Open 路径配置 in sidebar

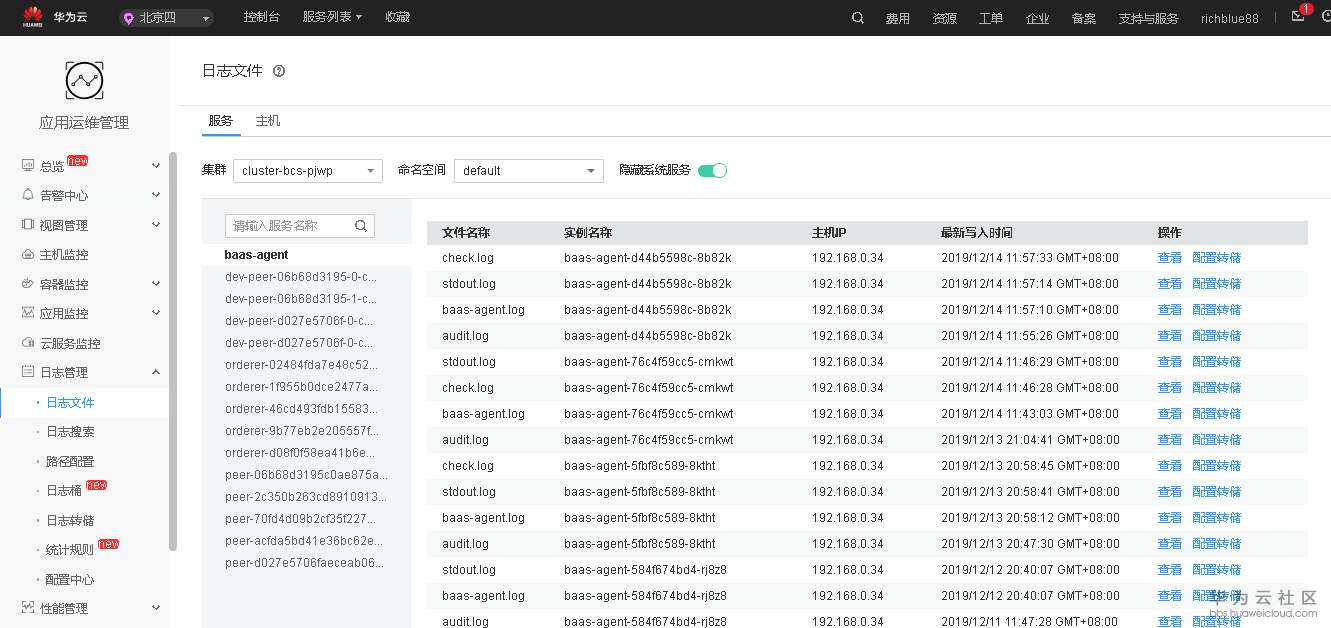(70, 461)
